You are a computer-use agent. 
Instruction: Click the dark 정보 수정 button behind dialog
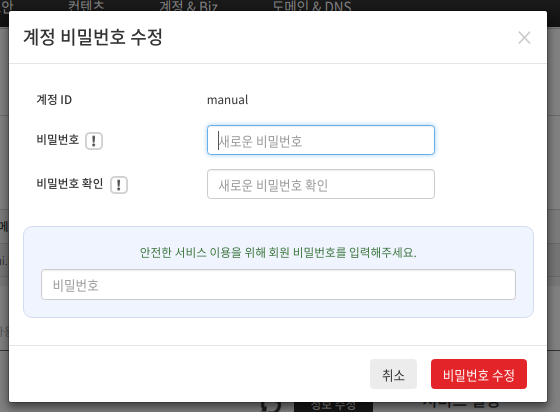tap(333, 406)
